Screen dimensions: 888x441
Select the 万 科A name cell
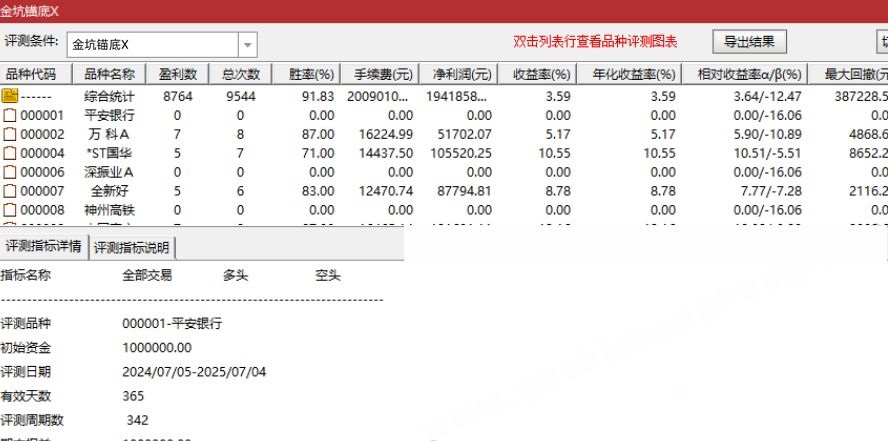click(x=109, y=134)
